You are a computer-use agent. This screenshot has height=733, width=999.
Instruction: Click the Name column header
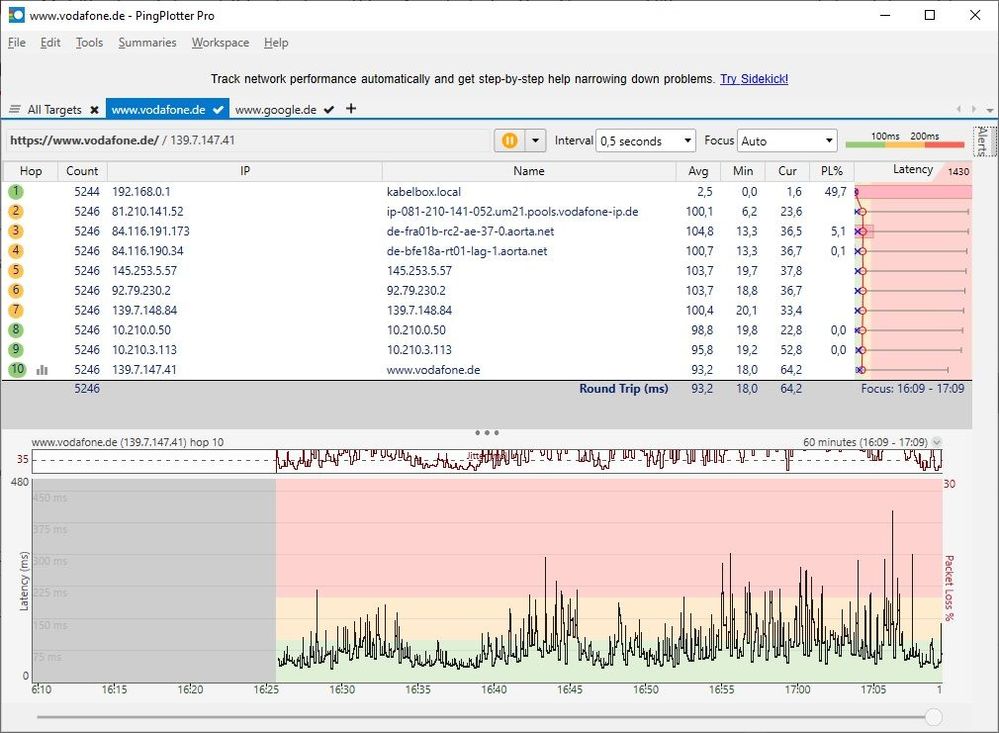(x=529, y=171)
